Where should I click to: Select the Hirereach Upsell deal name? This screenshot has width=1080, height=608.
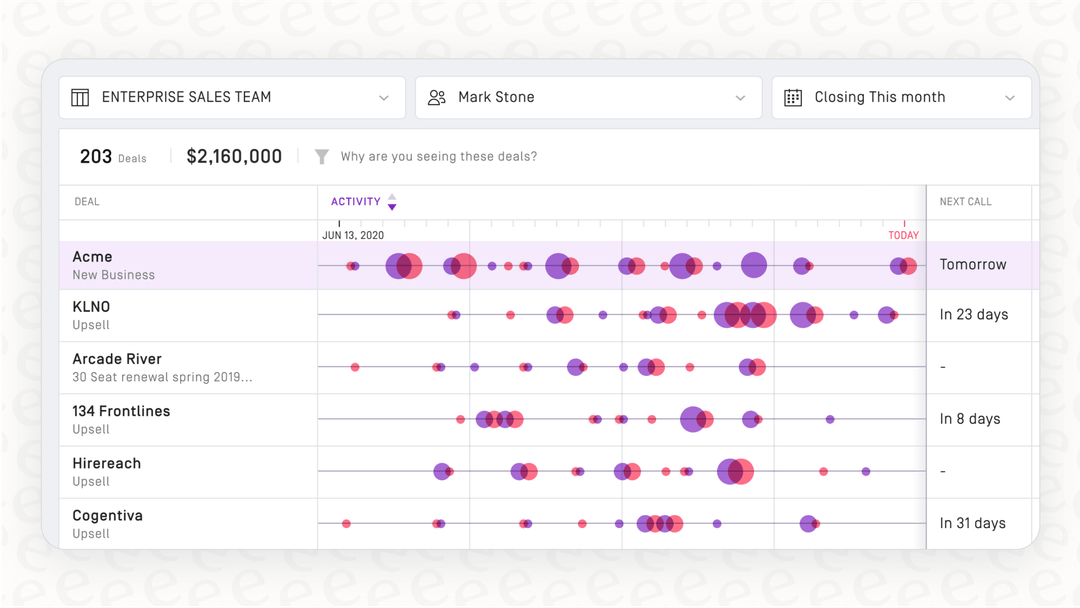pos(106,463)
